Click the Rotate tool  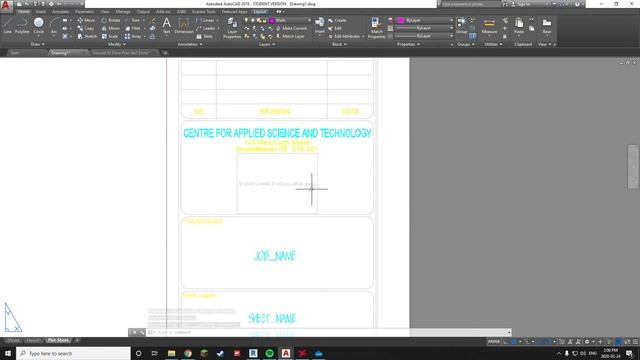tap(111, 20)
